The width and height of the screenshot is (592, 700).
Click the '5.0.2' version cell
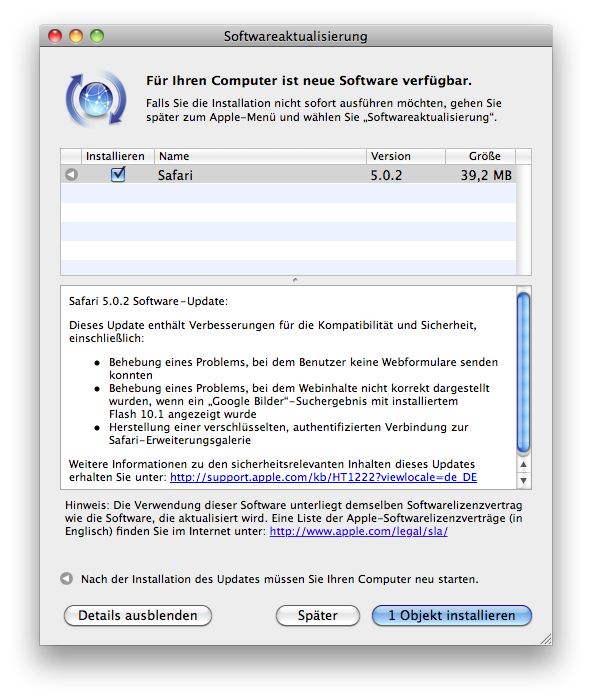pyautogui.click(x=386, y=175)
